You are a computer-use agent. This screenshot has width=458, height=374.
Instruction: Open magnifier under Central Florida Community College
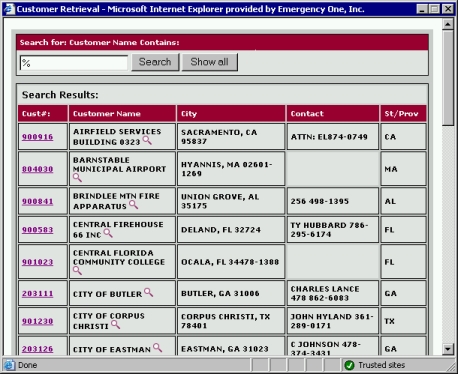click(x=77, y=271)
